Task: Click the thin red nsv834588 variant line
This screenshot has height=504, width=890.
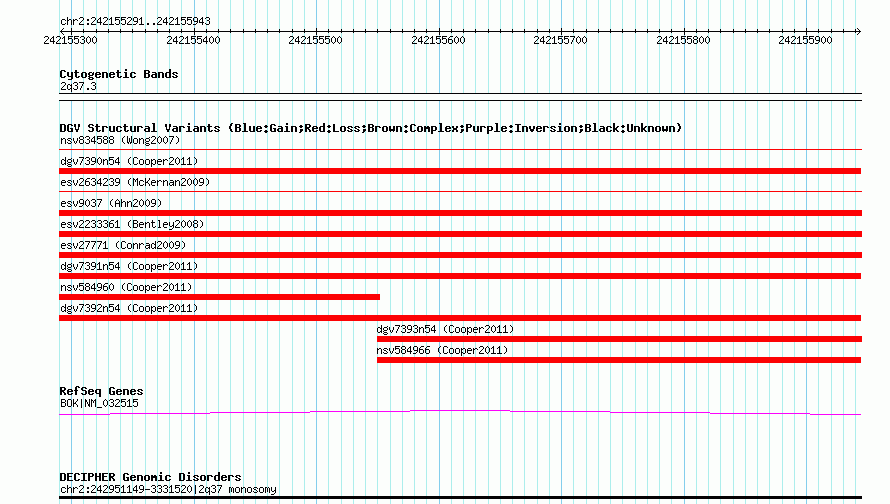Action: pos(460,150)
